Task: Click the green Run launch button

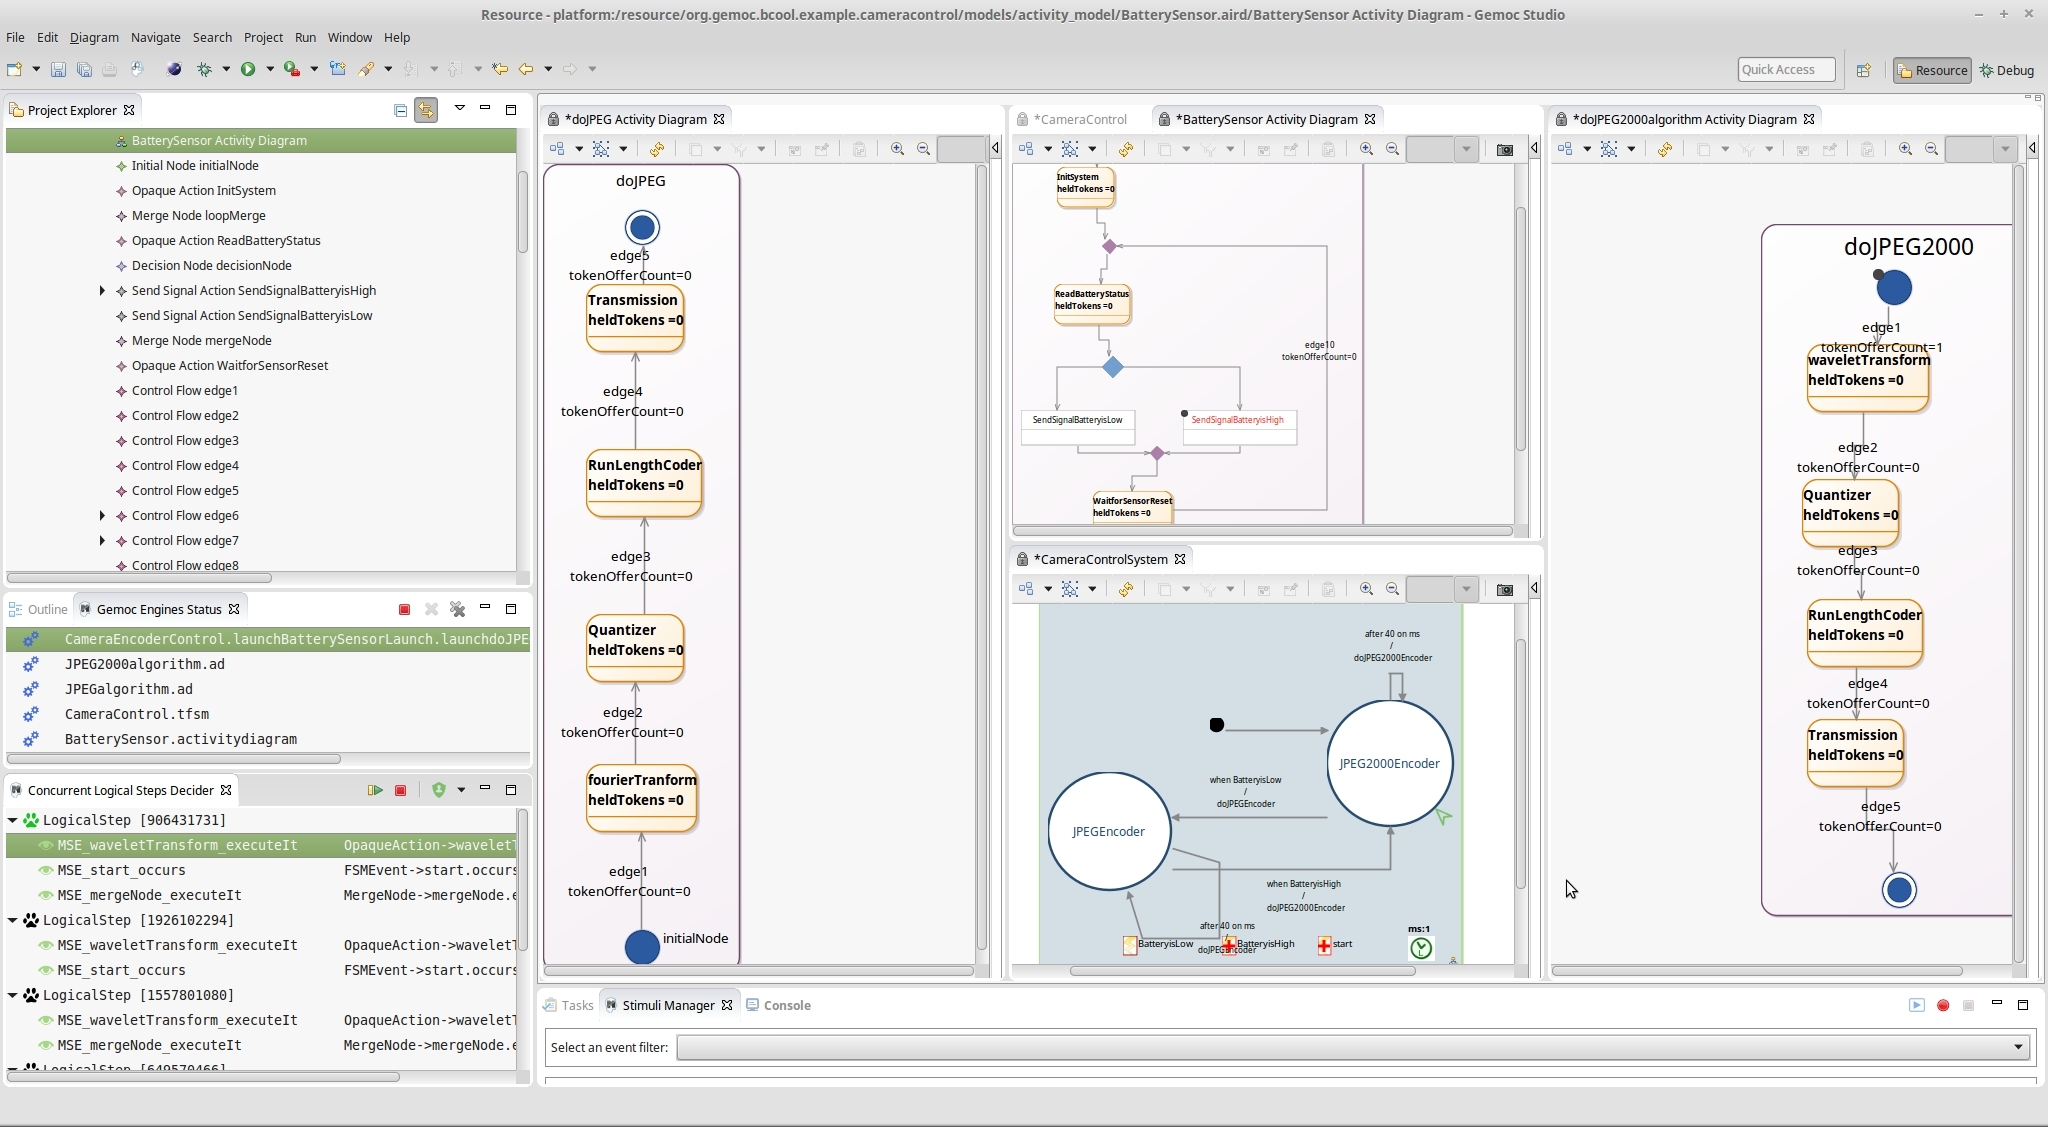Action: pos(248,69)
